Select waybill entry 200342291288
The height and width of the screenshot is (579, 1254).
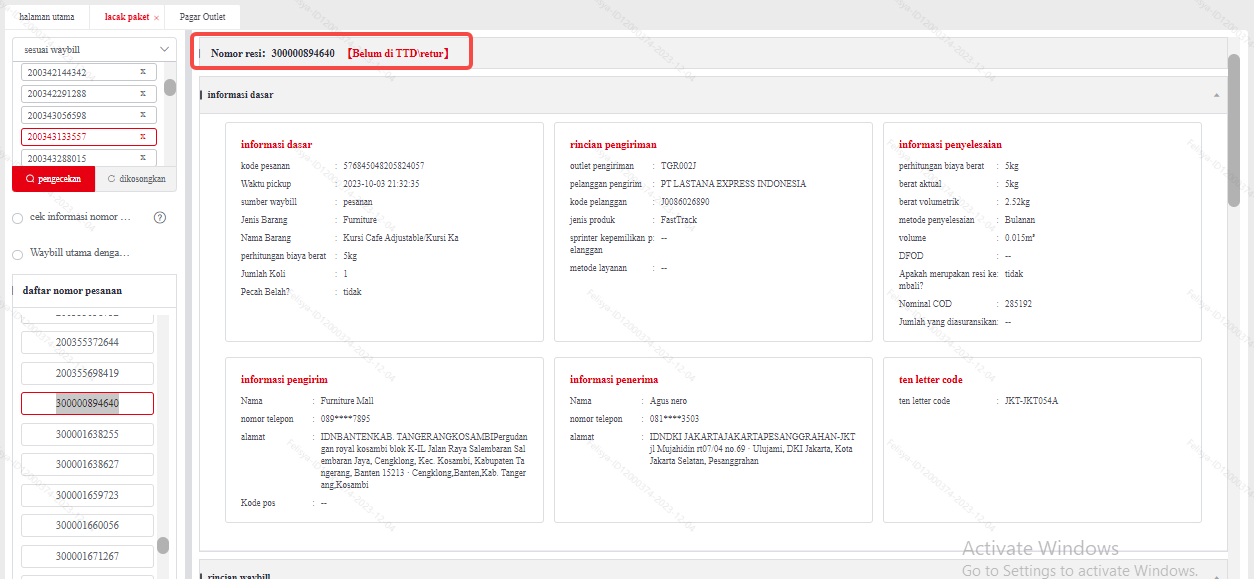[89, 94]
